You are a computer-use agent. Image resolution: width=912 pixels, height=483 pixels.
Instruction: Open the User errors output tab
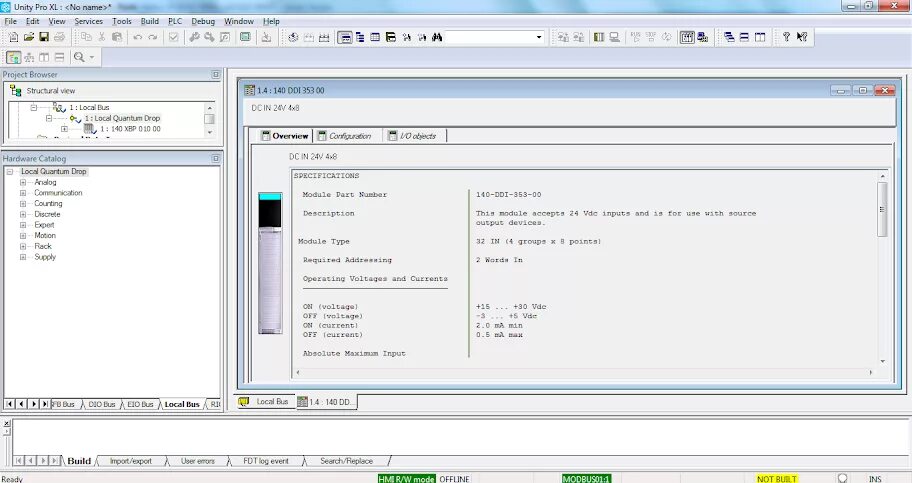tap(197, 461)
